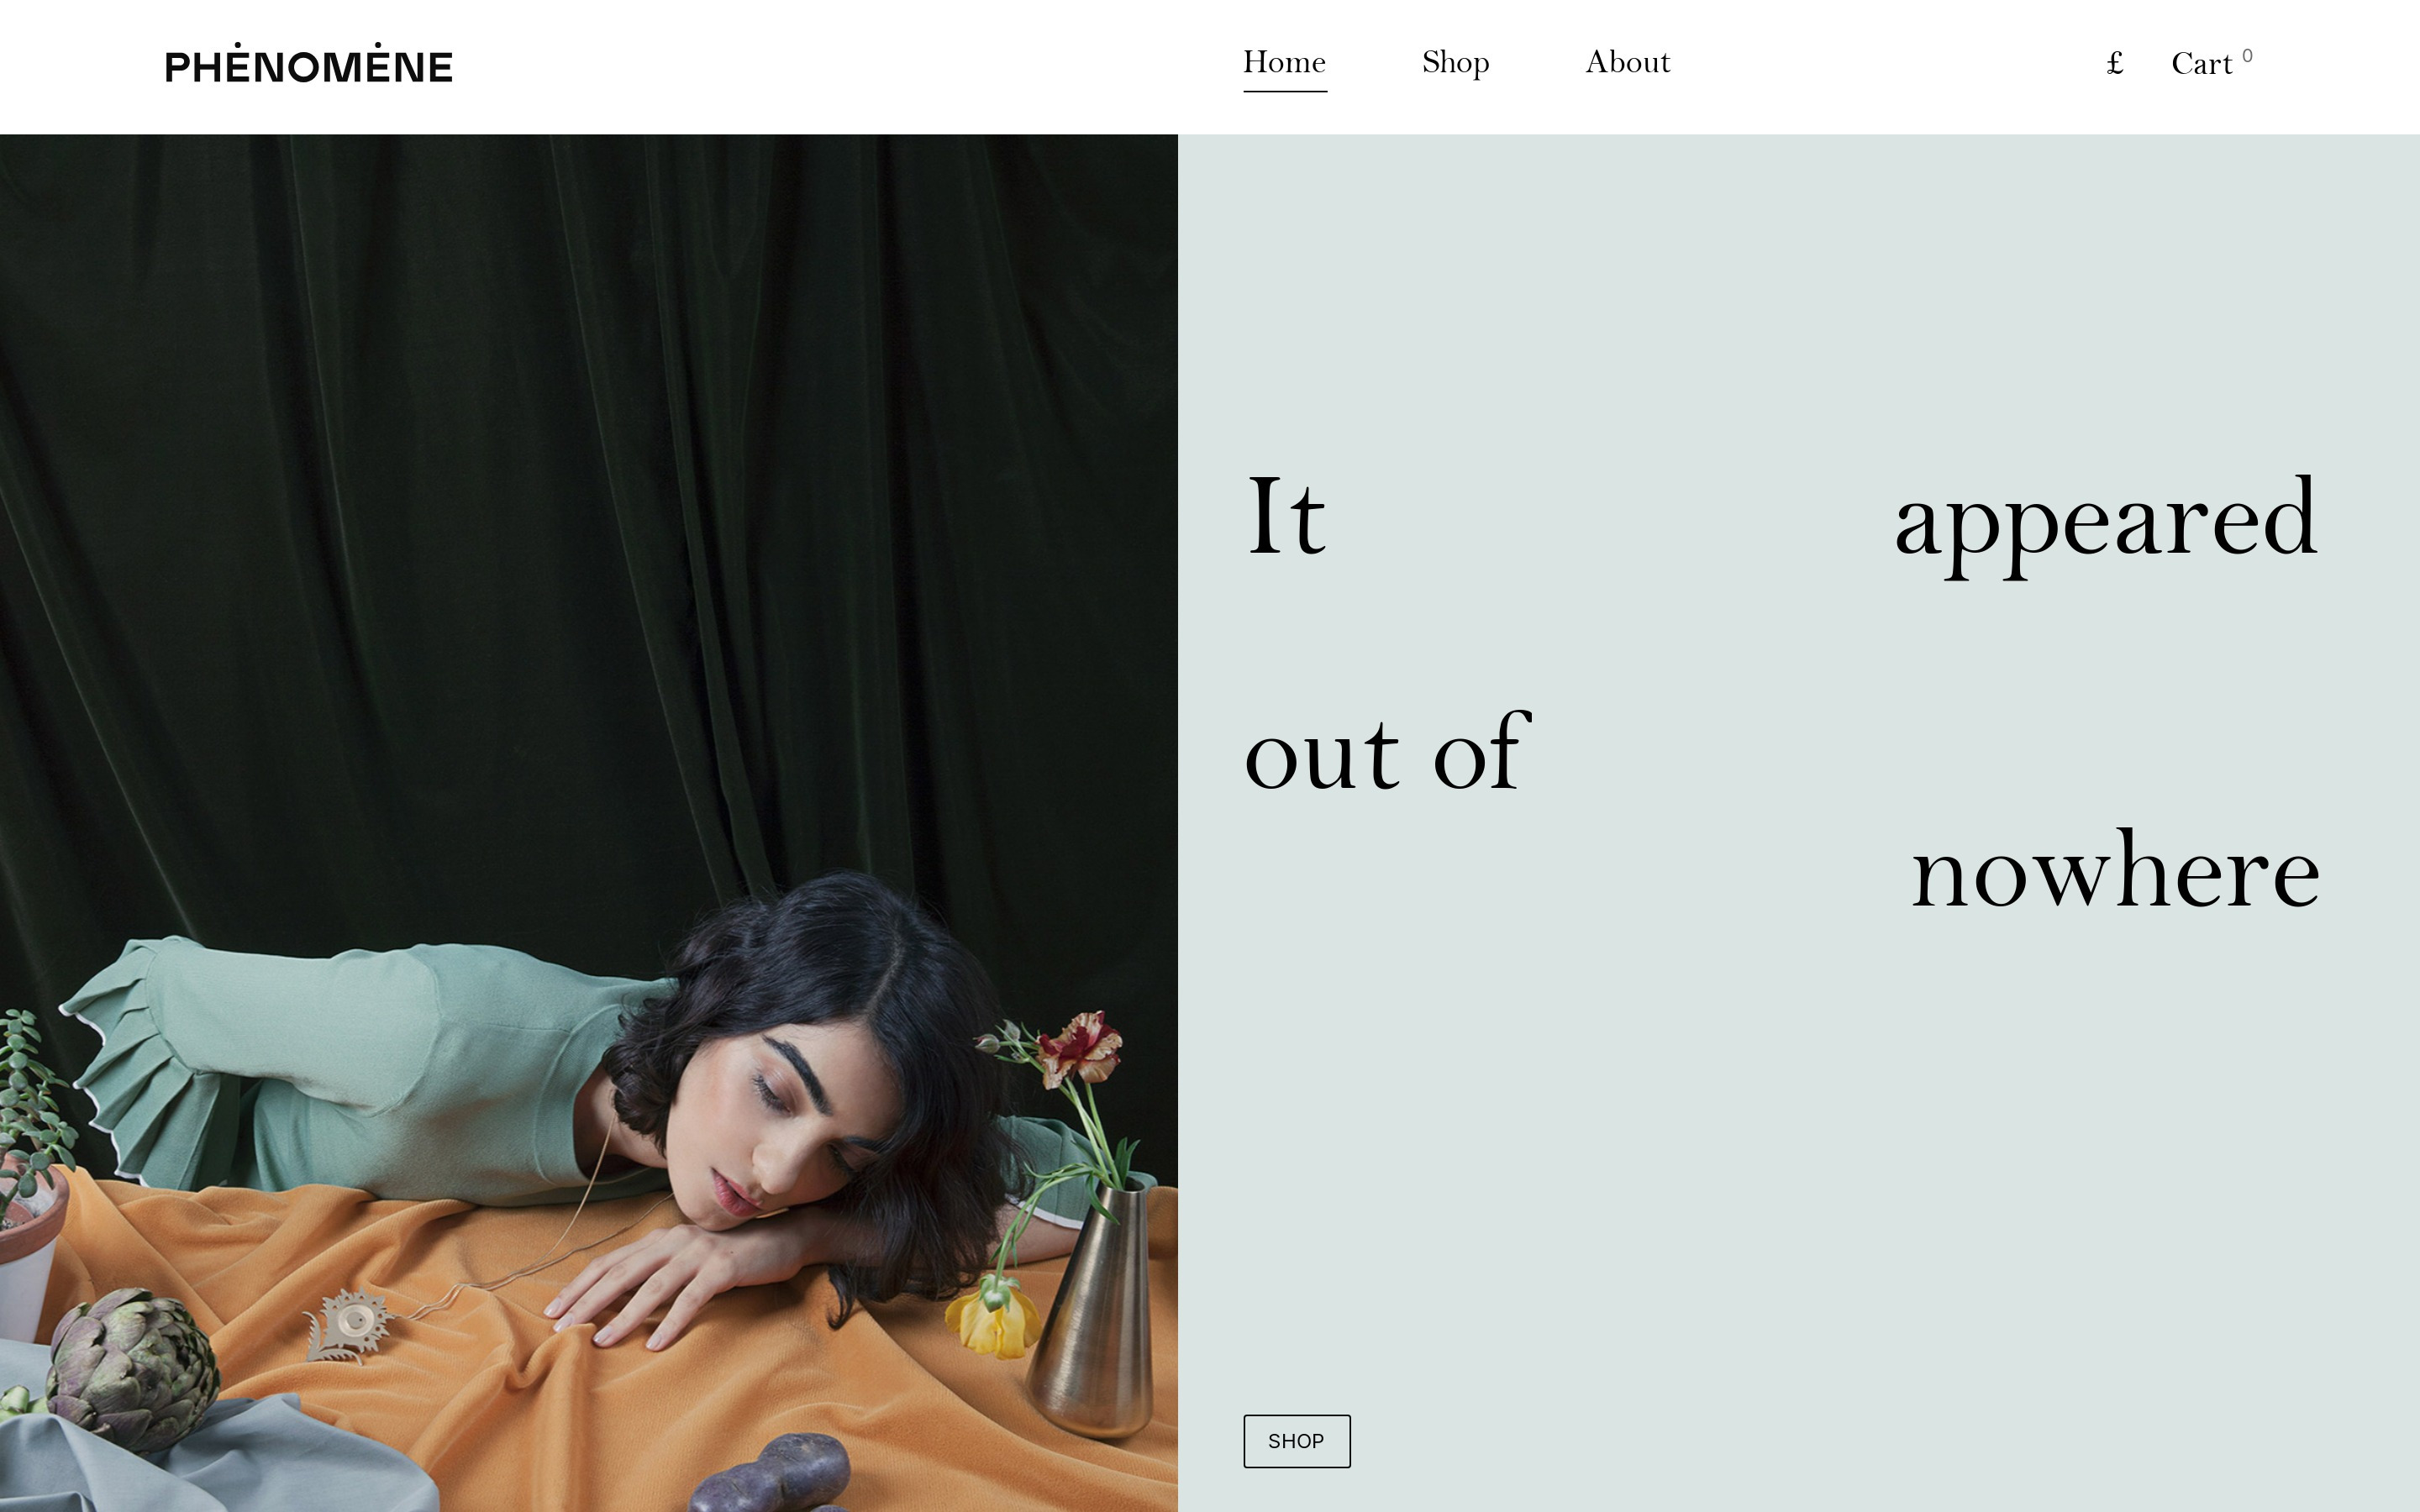This screenshot has height=1512, width=2420.
Task: Click the red and cream tulip bloom
Action: 1080,1047
